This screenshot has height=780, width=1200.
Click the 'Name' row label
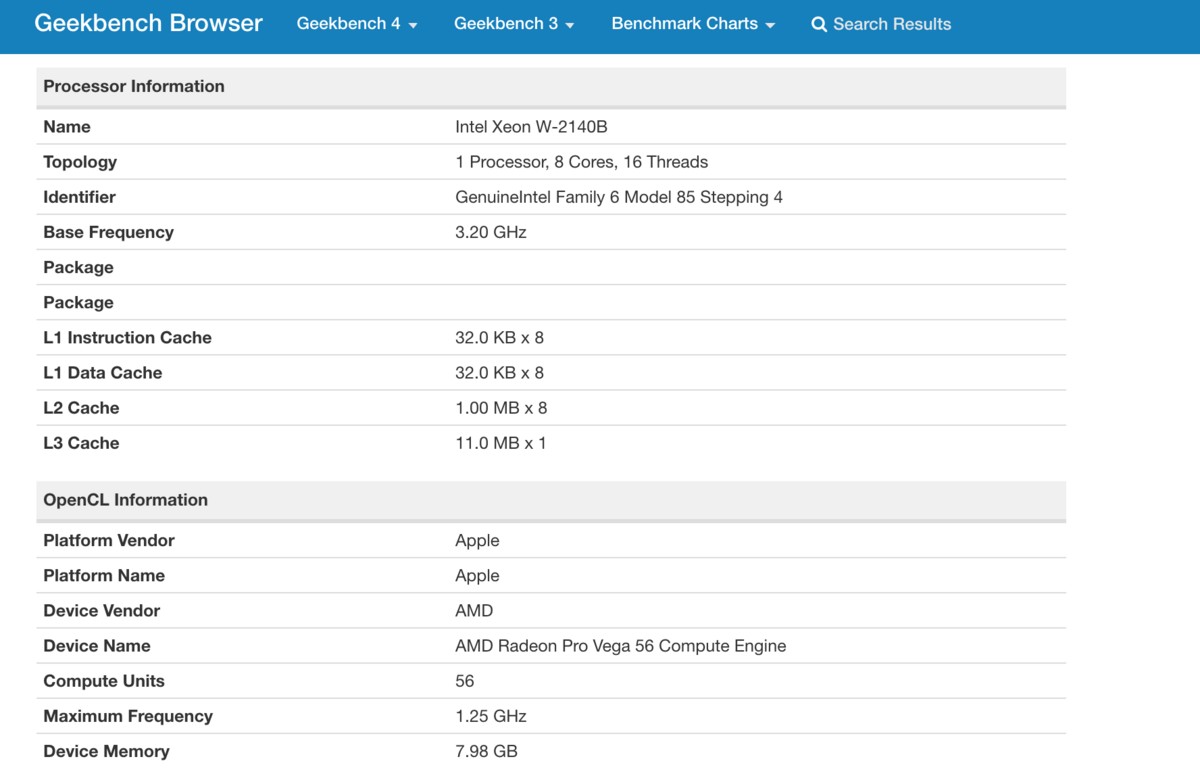coord(67,127)
